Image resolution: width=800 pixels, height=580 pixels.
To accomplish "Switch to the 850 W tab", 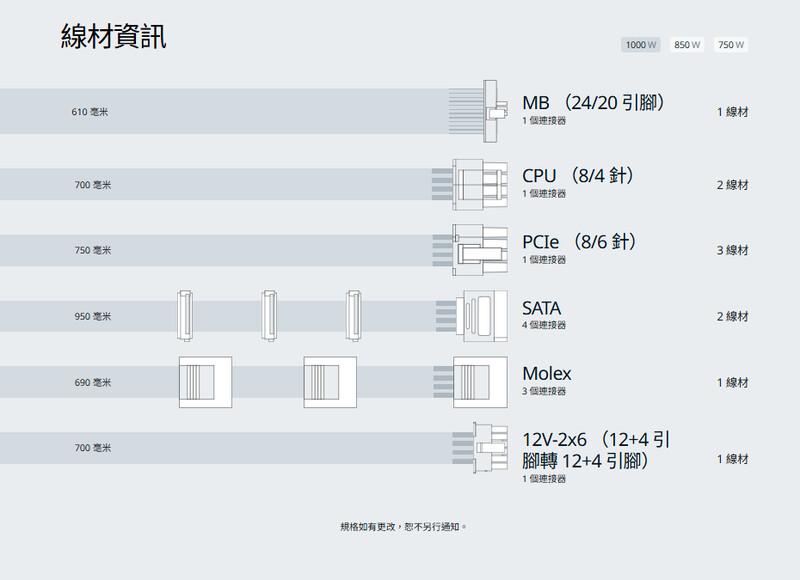I will (x=687, y=45).
